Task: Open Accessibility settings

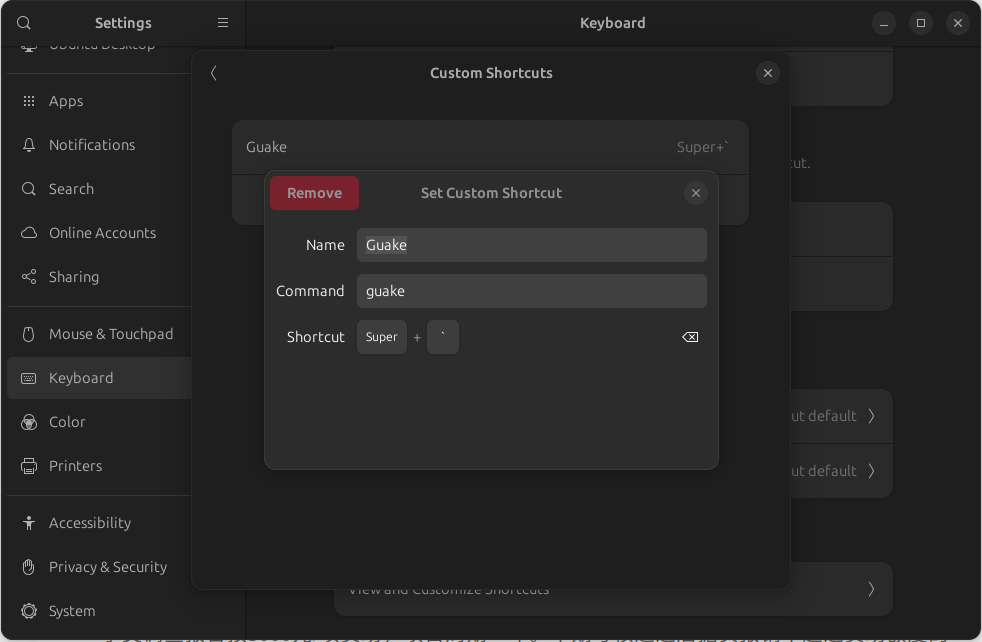Action: point(89,523)
